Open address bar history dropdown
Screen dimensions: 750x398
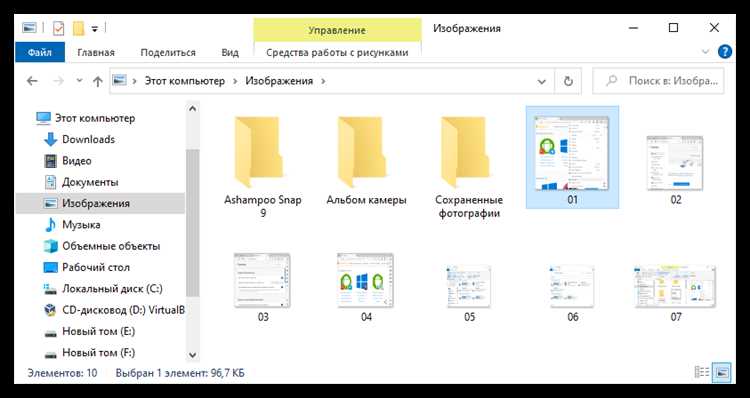click(x=541, y=81)
